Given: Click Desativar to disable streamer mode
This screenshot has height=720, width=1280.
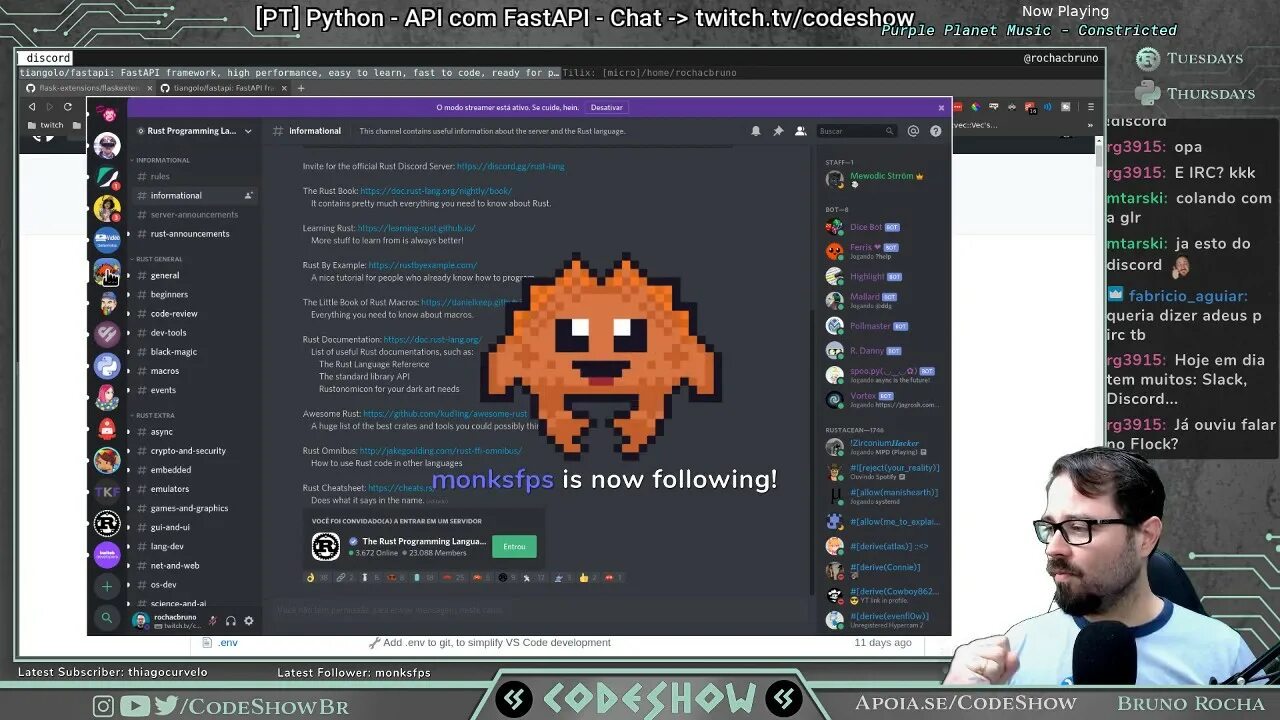Looking at the screenshot, I should point(606,107).
